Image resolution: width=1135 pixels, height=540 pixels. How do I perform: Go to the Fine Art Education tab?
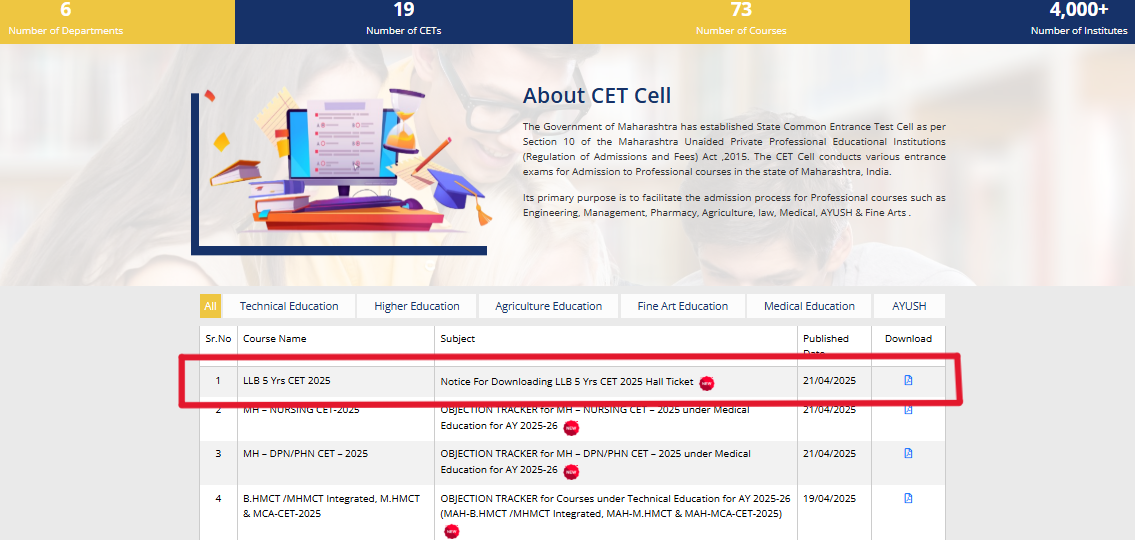[x=683, y=306]
